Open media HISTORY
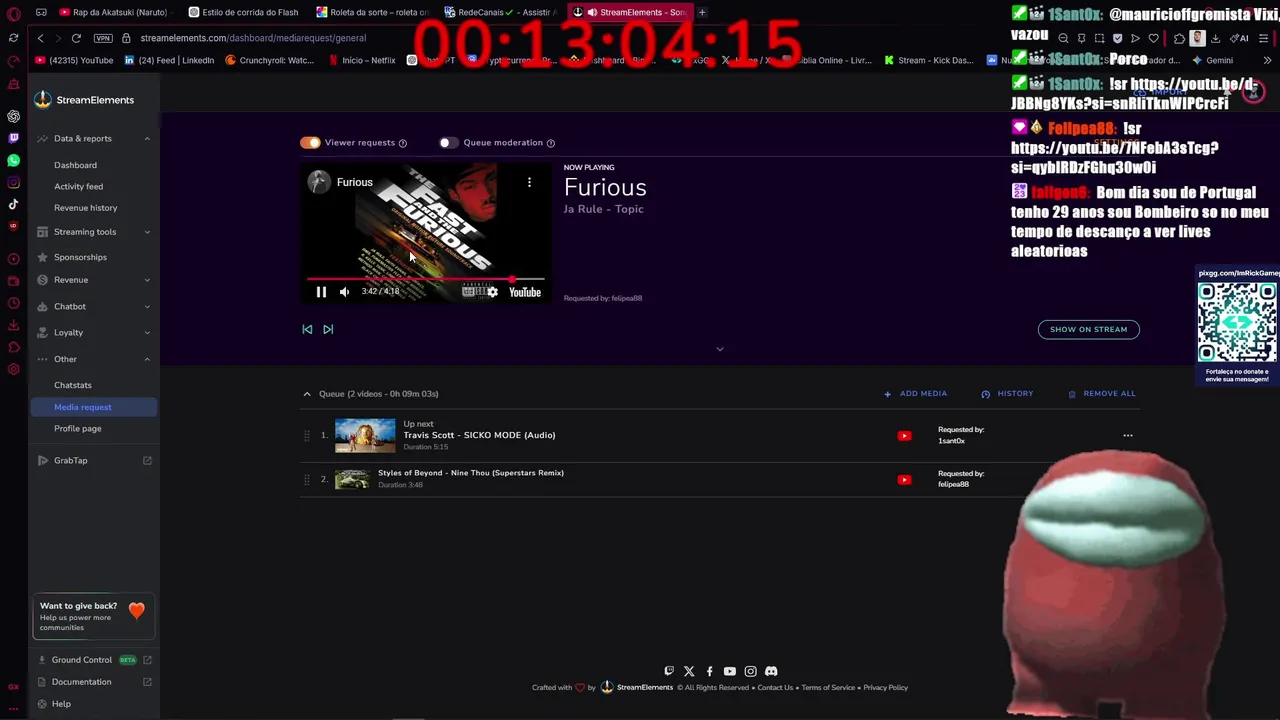This screenshot has height=720, width=1280. pos(1007,394)
